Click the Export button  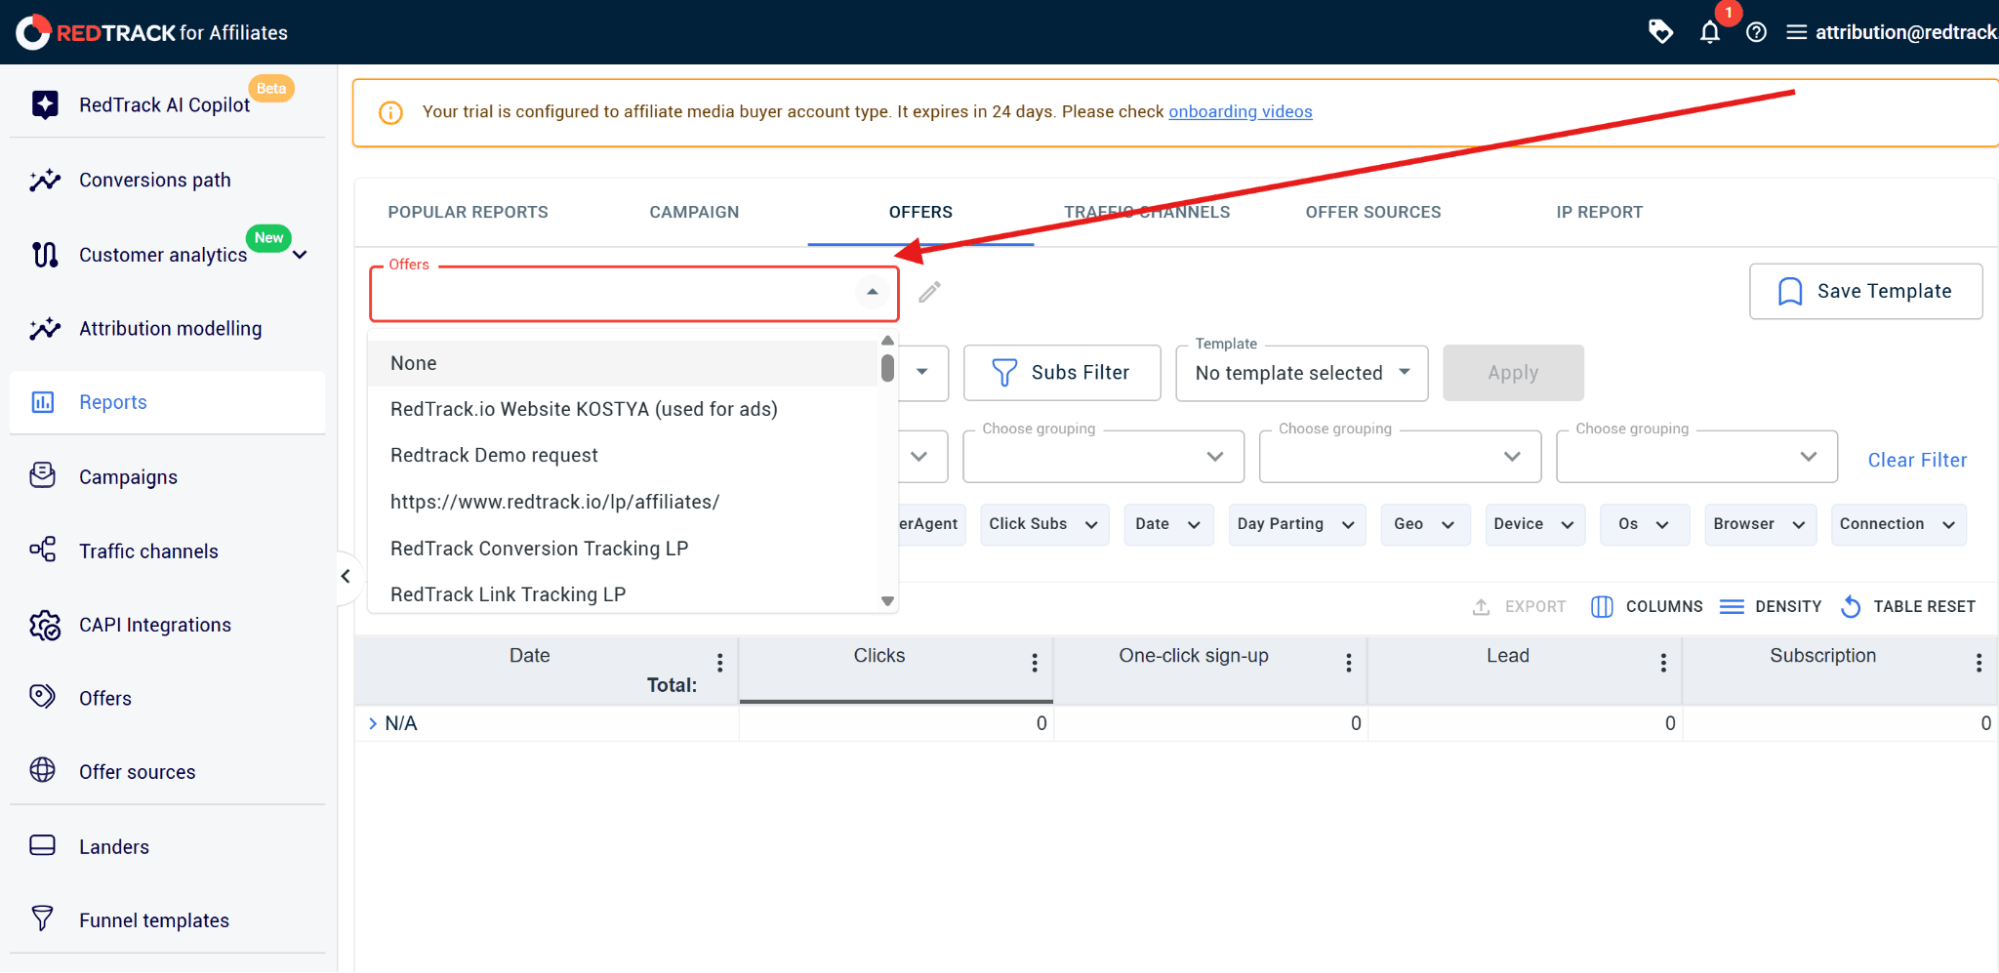[x=1519, y=607]
